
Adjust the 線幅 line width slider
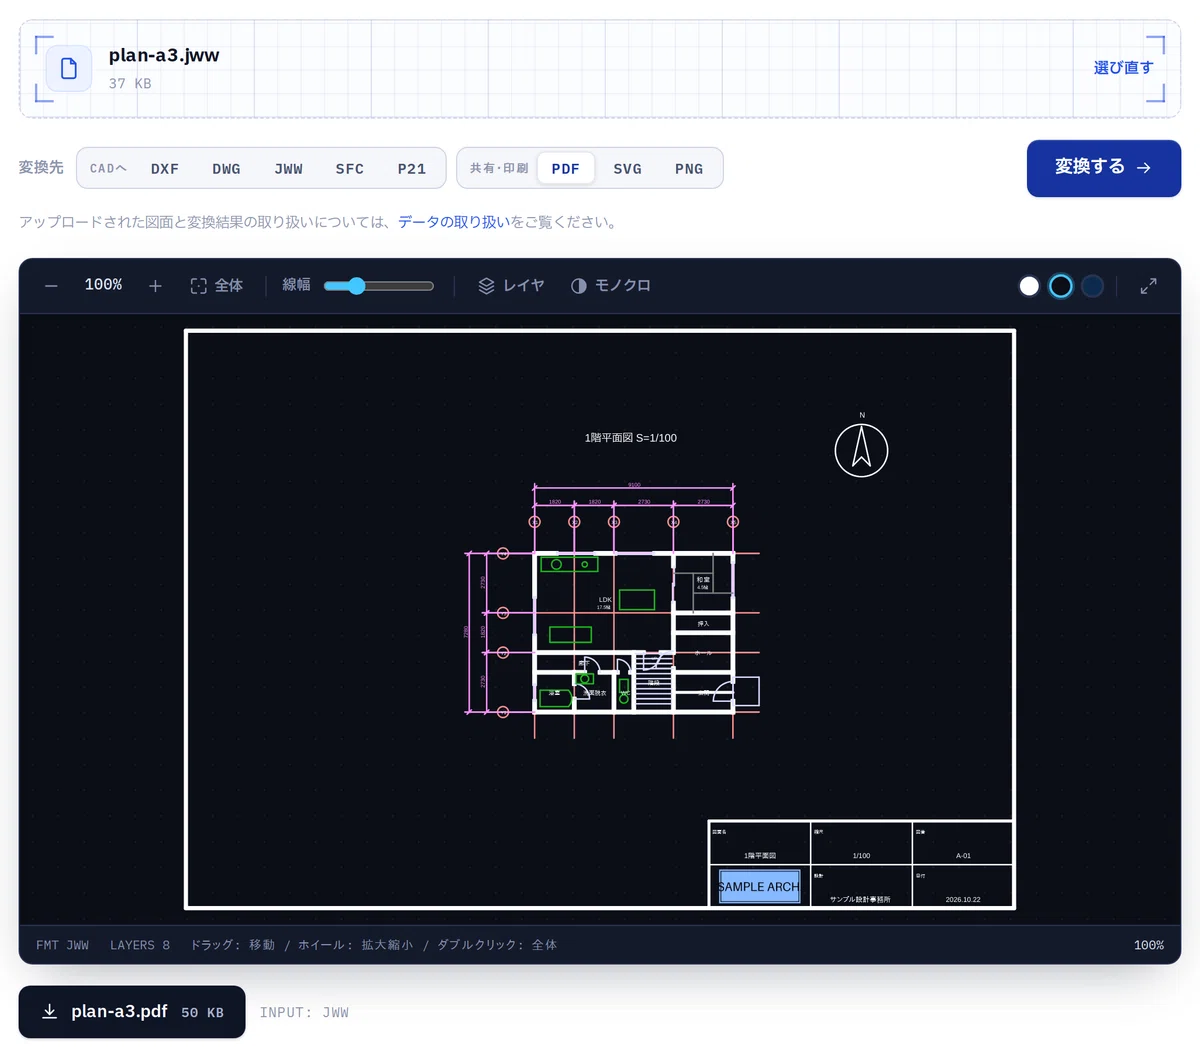(x=379, y=286)
